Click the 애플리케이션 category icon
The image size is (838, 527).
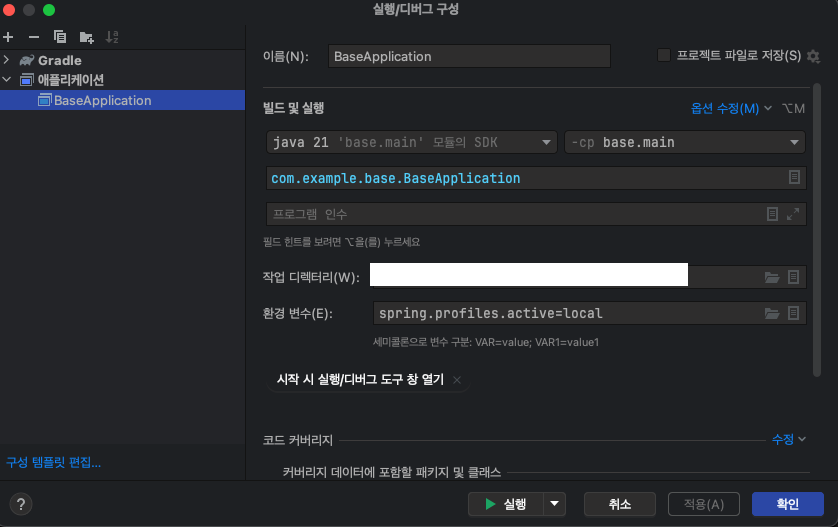[x=27, y=80]
